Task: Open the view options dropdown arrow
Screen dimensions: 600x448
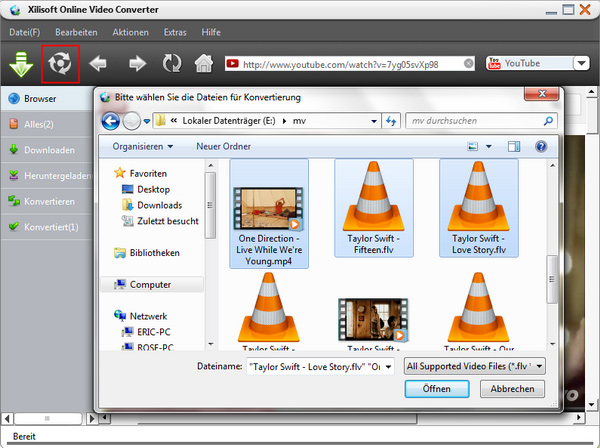Action: [489, 147]
